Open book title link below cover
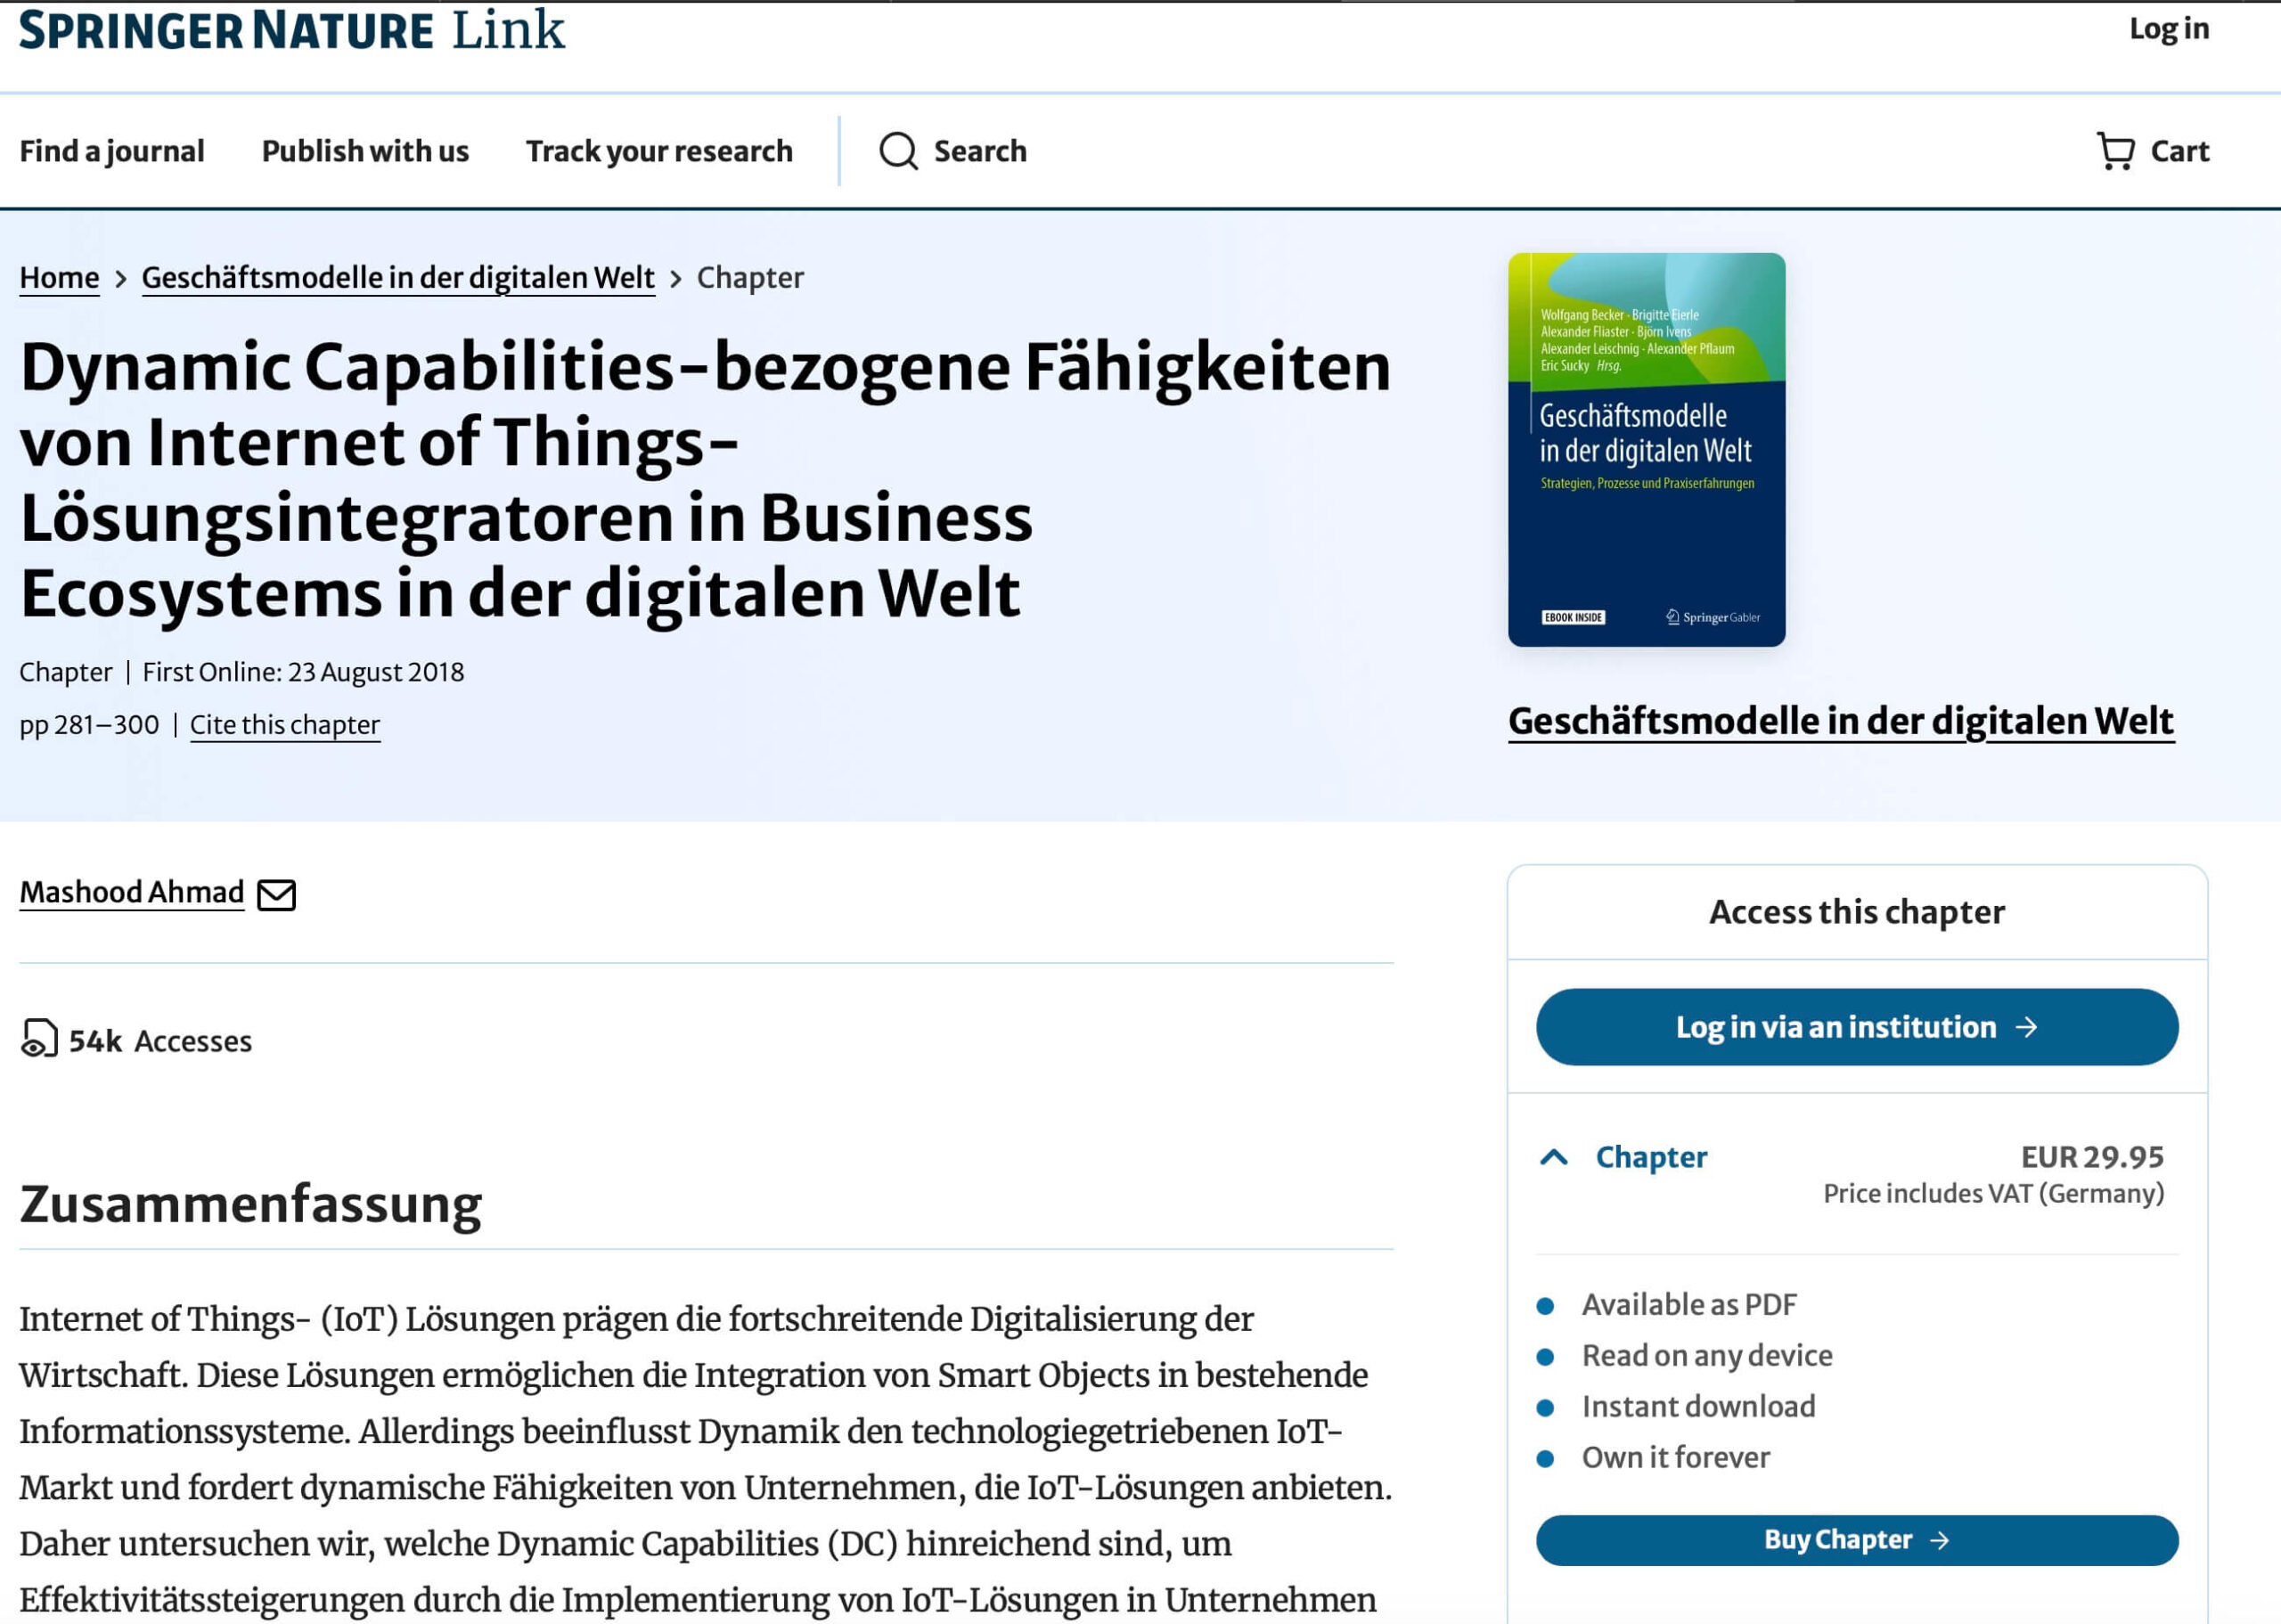The width and height of the screenshot is (2281, 1624). (x=1840, y=721)
